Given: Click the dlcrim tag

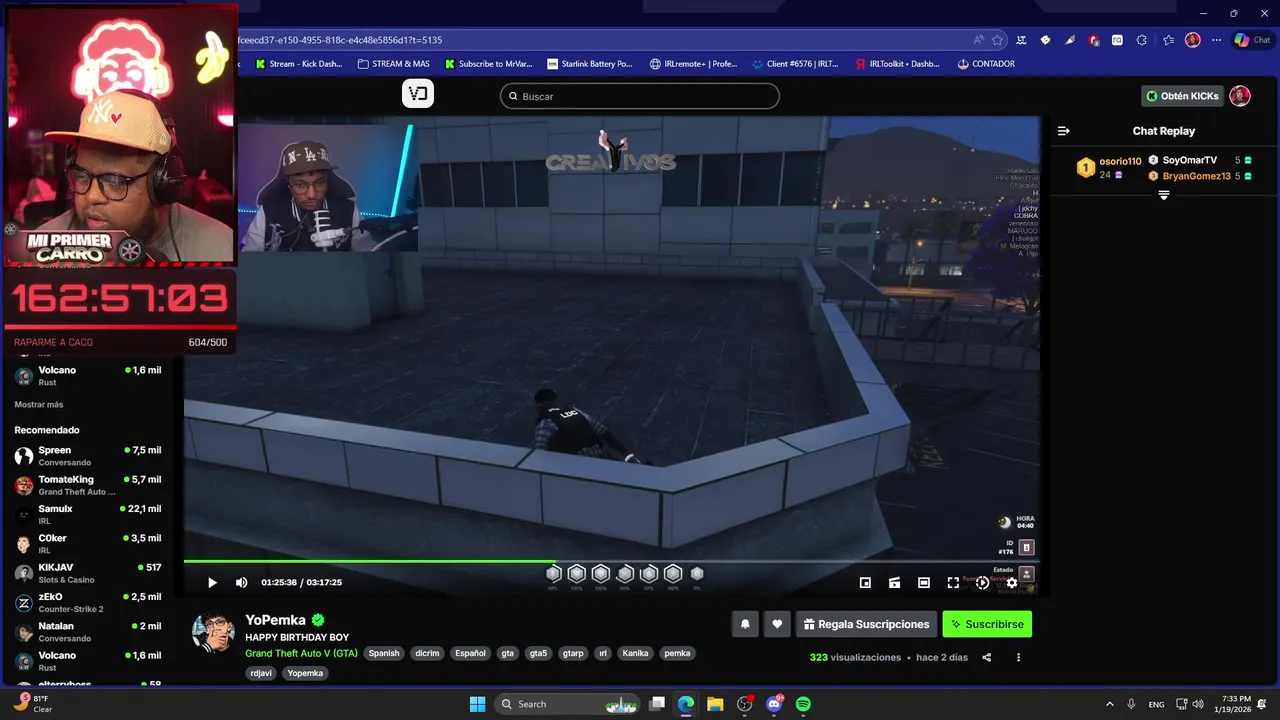Looking at the screenshot, I should (427, 653).
